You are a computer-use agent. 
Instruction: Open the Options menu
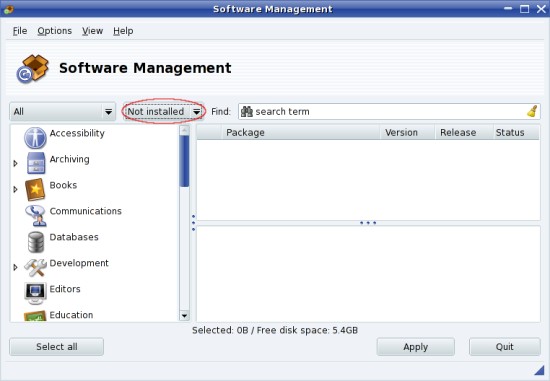tap(54, 31)
